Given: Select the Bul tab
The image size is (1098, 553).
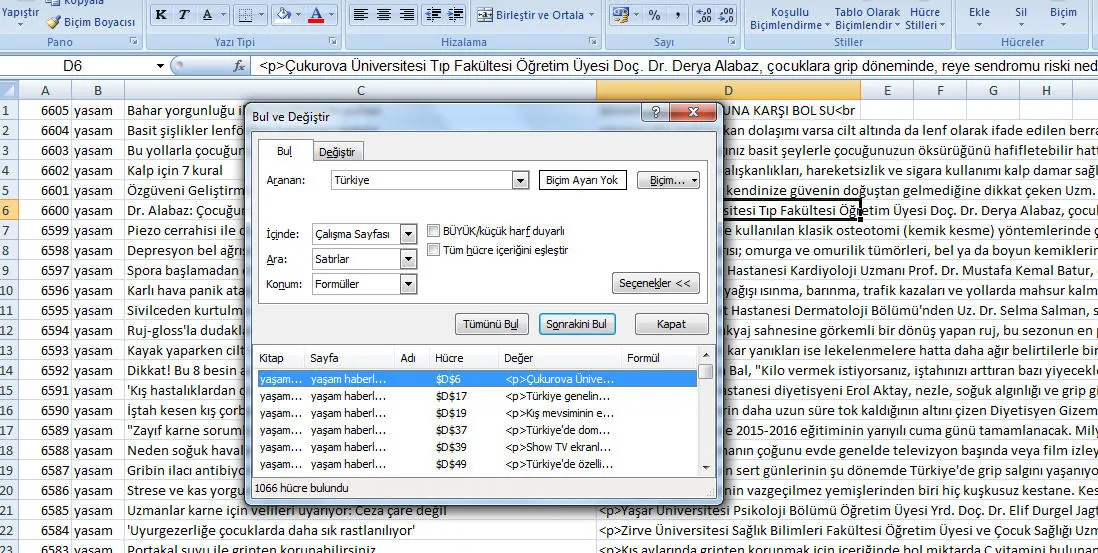Looking at the screenshot, I should [x=284, y=151].
